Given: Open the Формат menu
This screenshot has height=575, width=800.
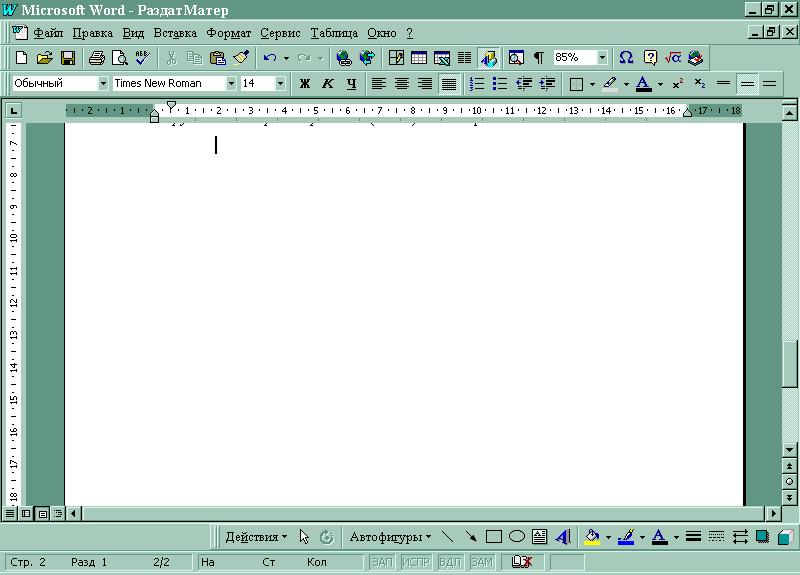Looking at the screenshot, I should coord(229,33).
